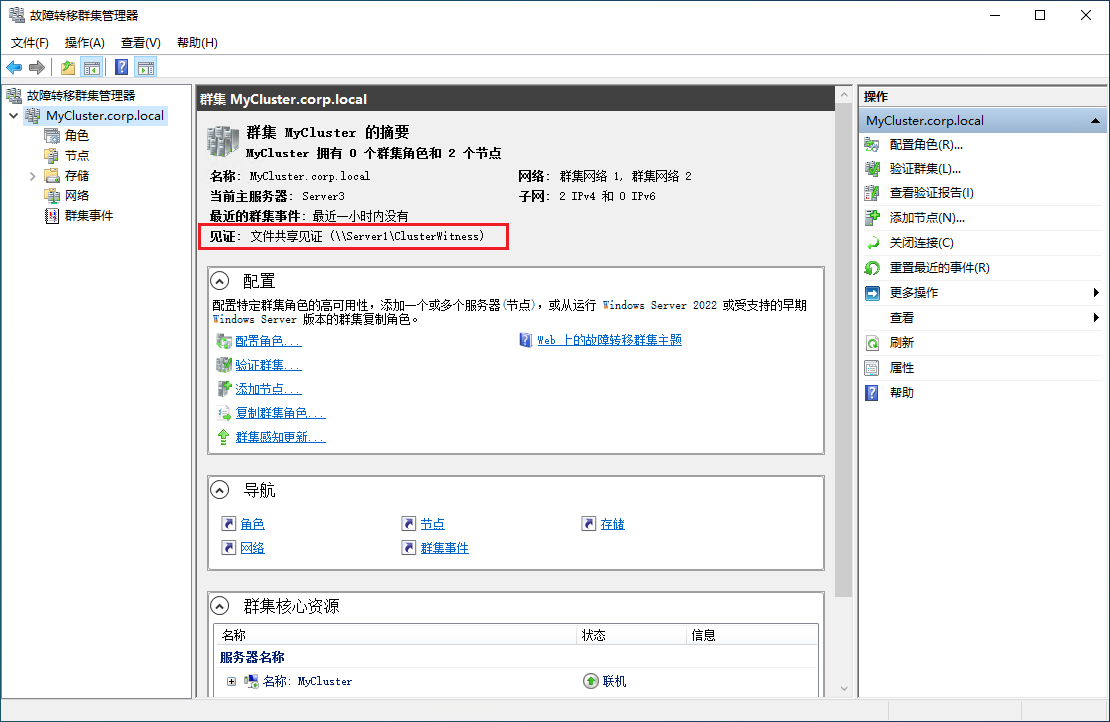The height and width of the screenshot is (722, 1110).
Task: Open the 更多操作 submenu arrow
Action: [x=1096, y=292]
